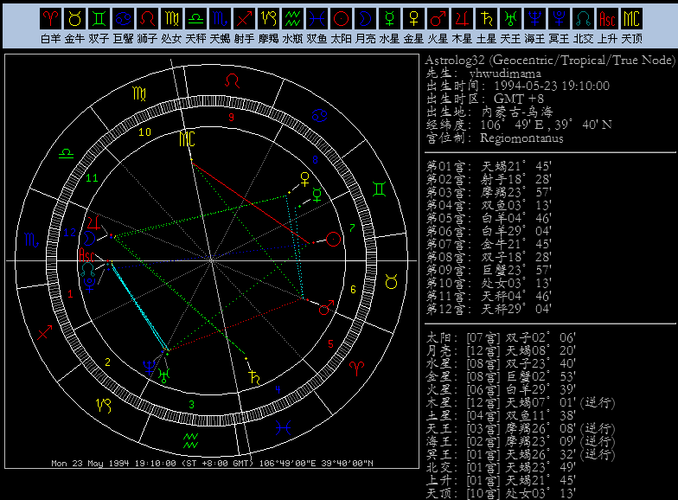Click the Aries (白羊) symbol in legend

pyautogui.click(x=51, y=19)
